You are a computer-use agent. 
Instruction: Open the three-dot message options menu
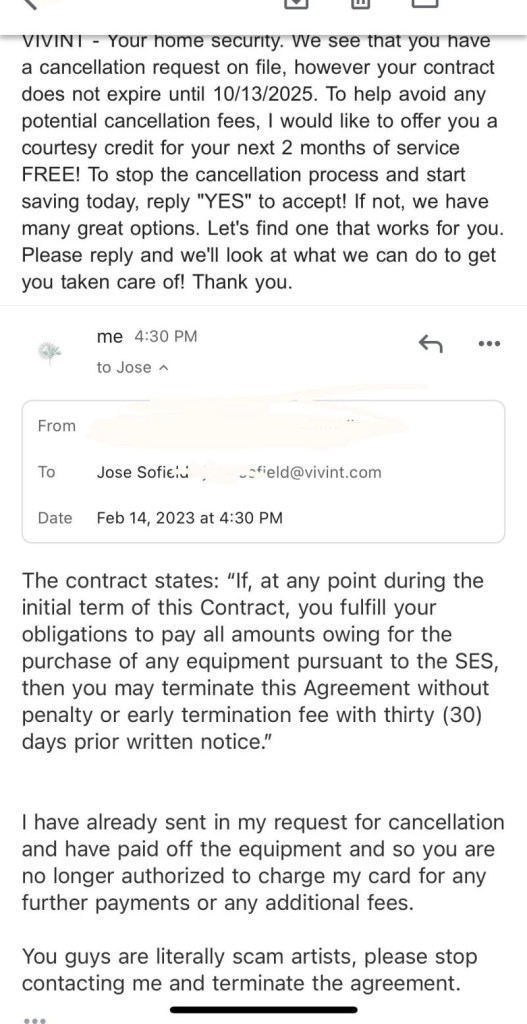pos(489,344)
